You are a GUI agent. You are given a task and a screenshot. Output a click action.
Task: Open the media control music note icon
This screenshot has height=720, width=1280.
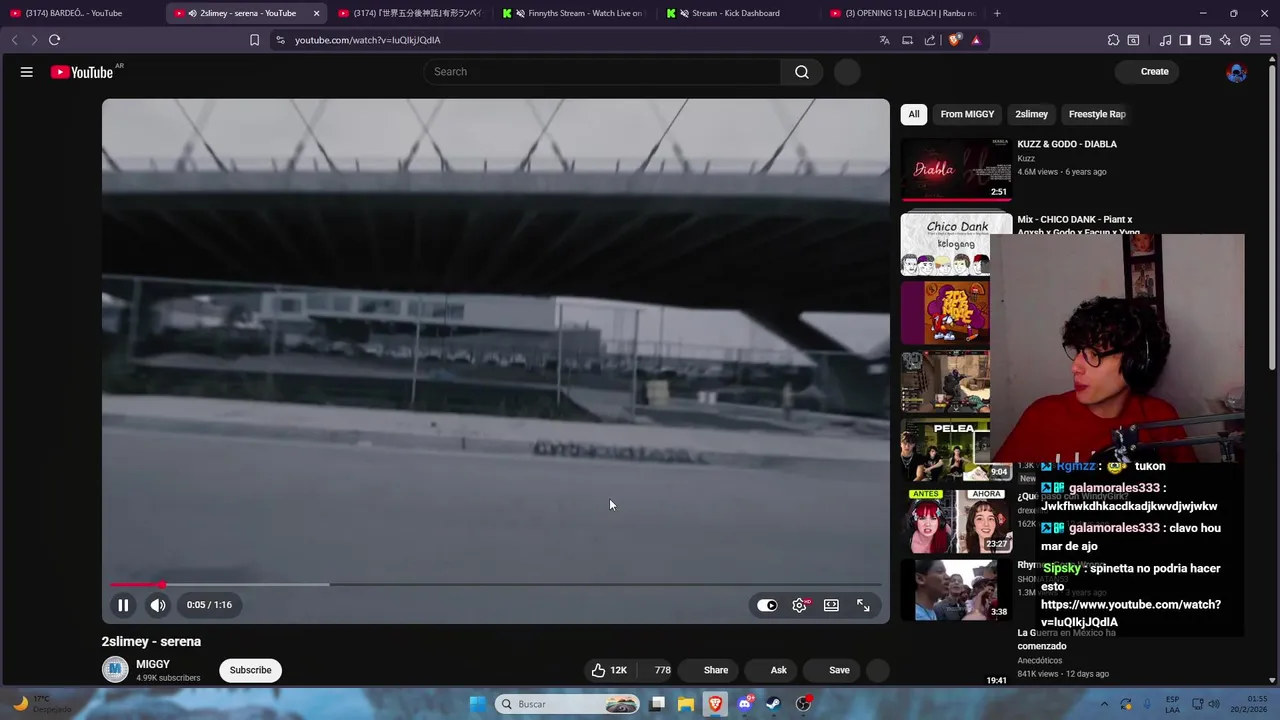[x=1165, y=40]
